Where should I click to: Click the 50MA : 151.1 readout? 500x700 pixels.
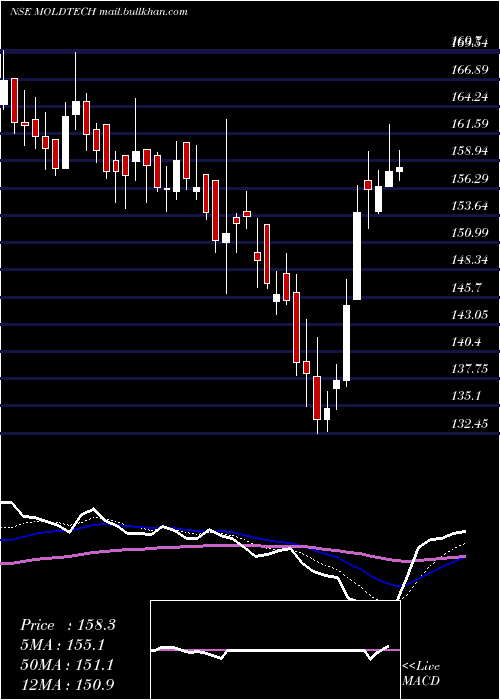[x=67, y=665]
